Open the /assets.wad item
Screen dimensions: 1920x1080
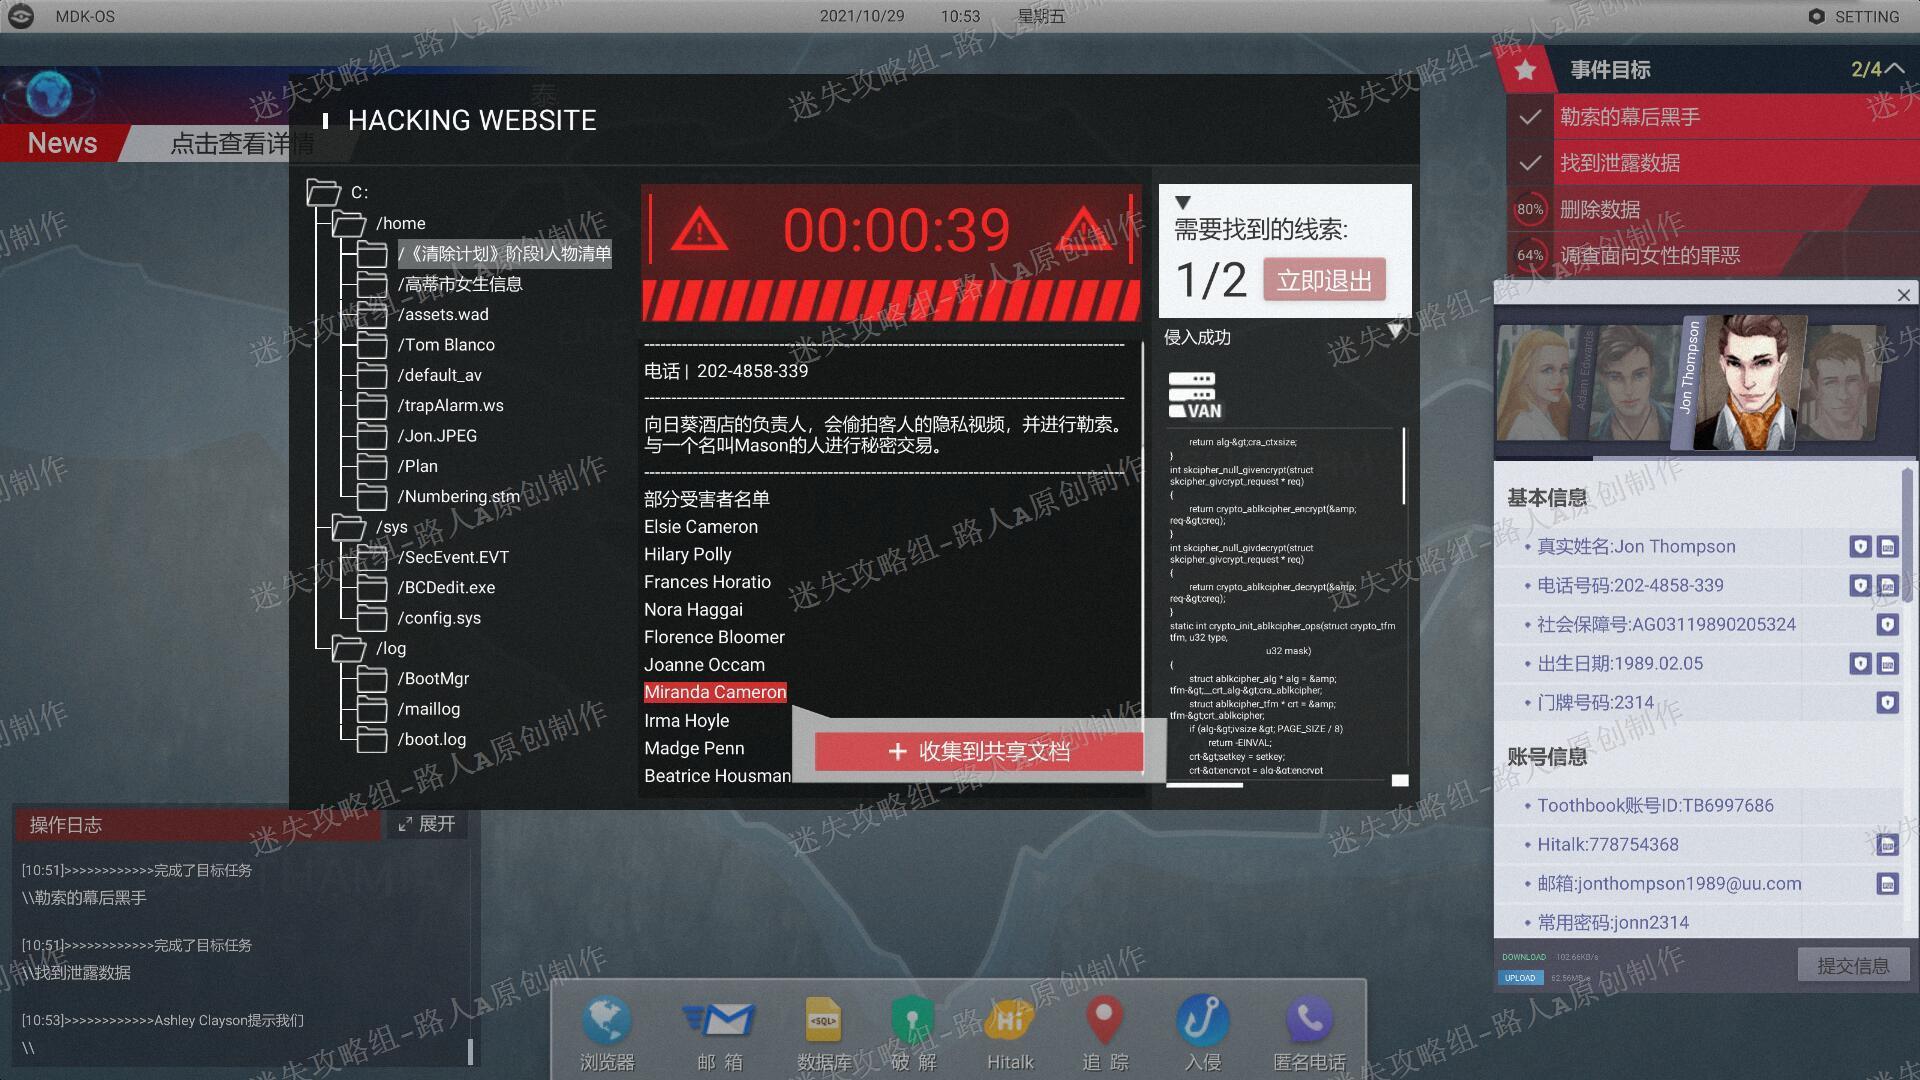443,315
